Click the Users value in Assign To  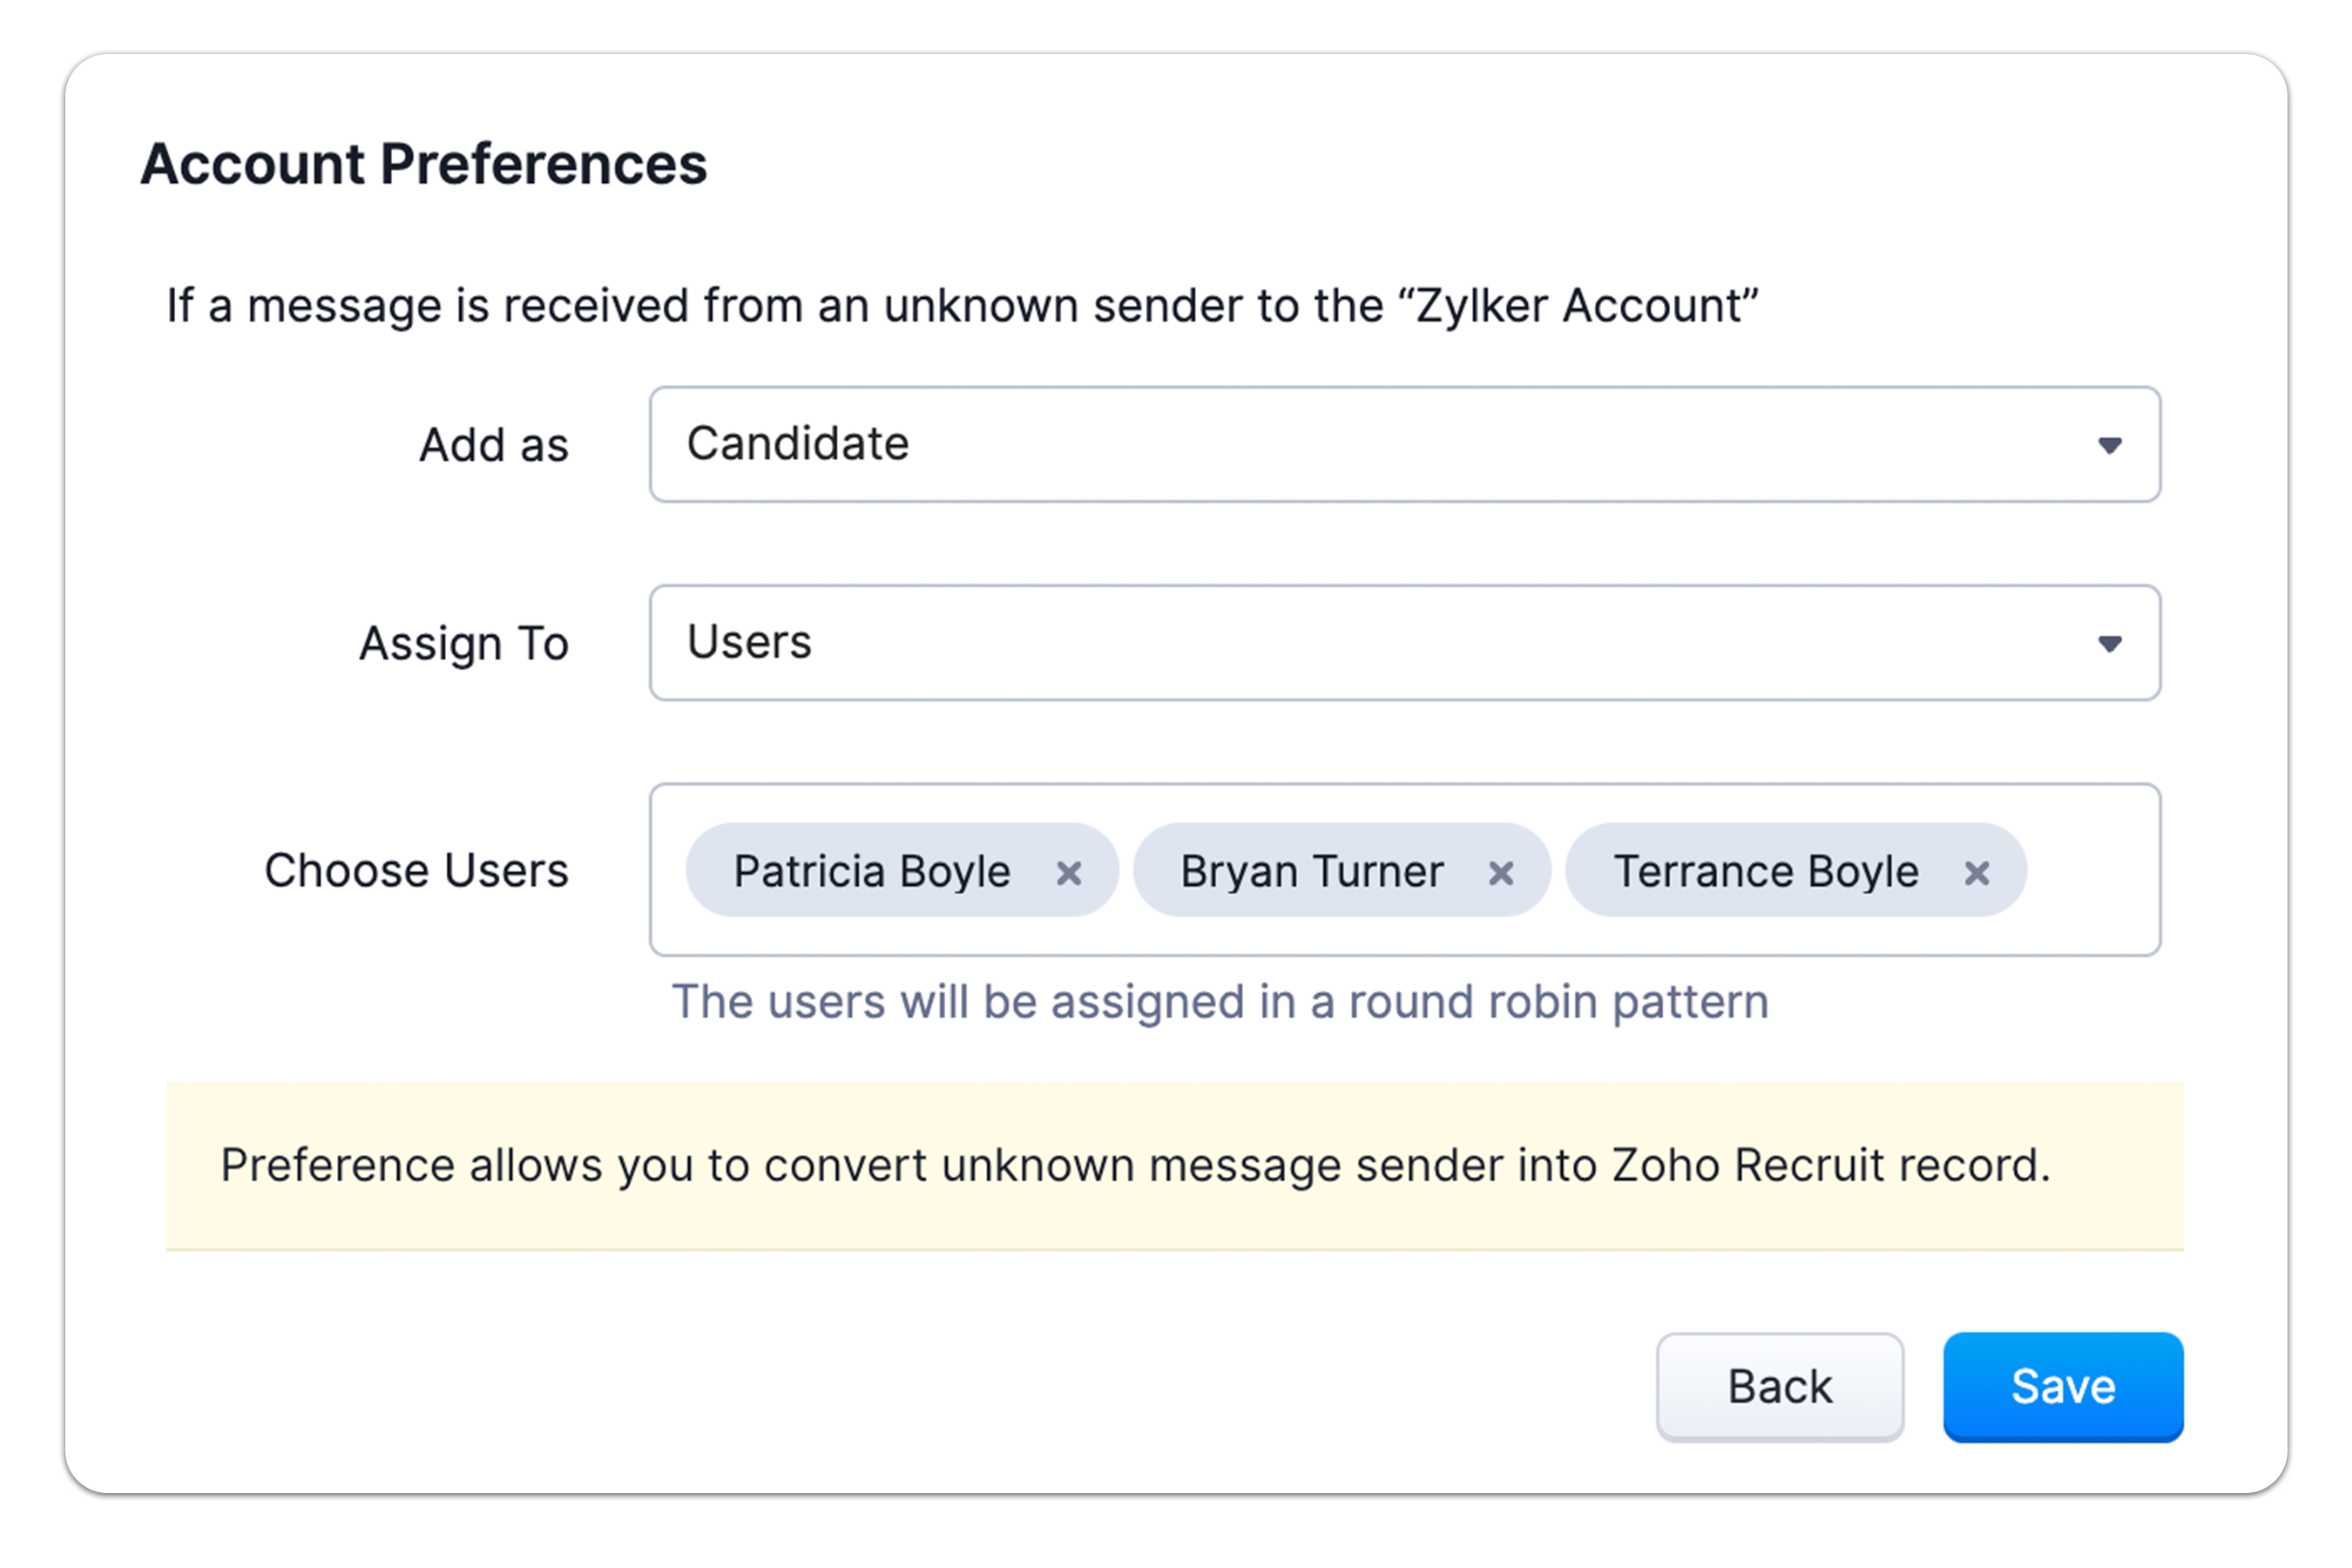[x=749, y=642]
